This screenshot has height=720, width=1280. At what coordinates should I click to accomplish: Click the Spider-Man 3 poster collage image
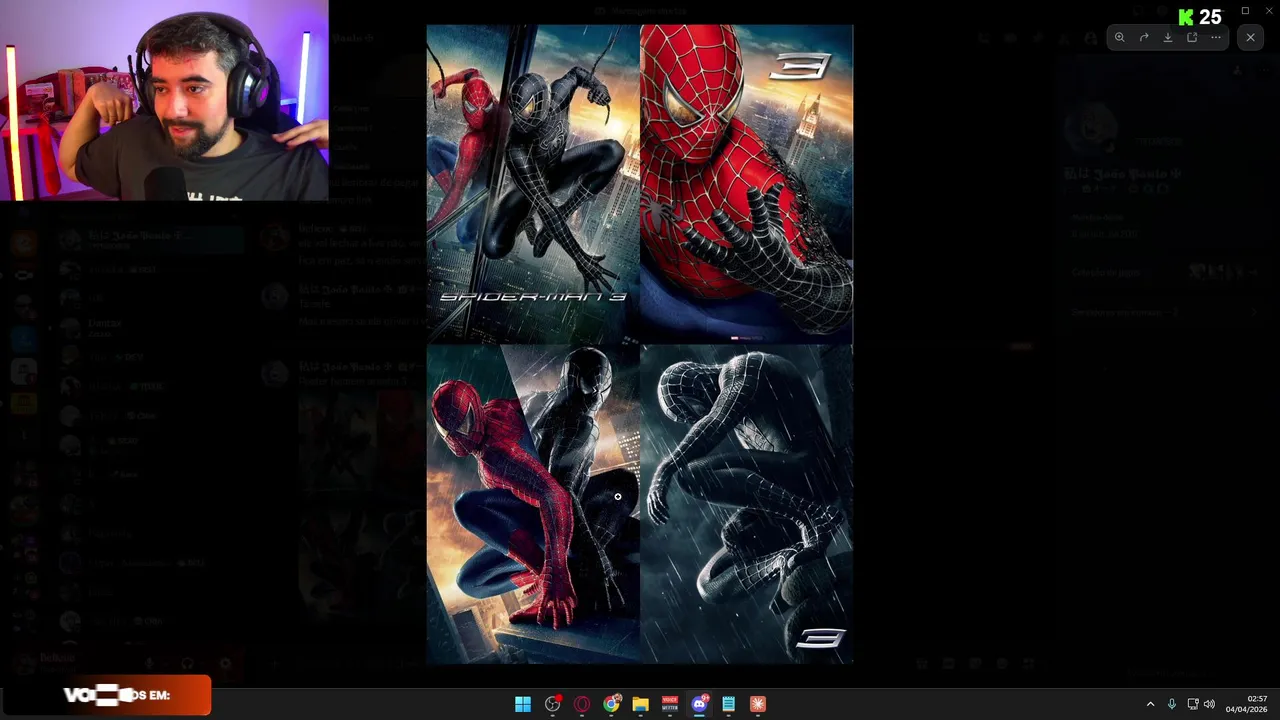coord(640,345)
